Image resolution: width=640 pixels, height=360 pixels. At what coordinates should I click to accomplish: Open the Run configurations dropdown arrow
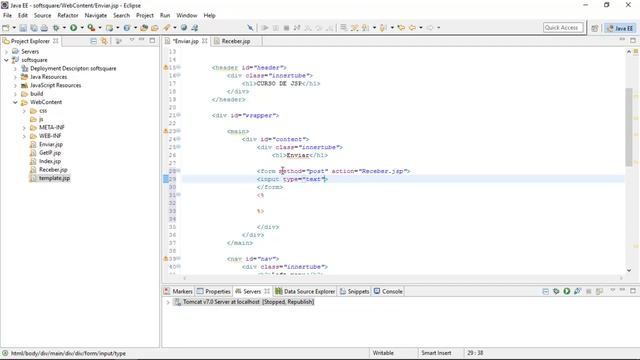coord(82,28)
